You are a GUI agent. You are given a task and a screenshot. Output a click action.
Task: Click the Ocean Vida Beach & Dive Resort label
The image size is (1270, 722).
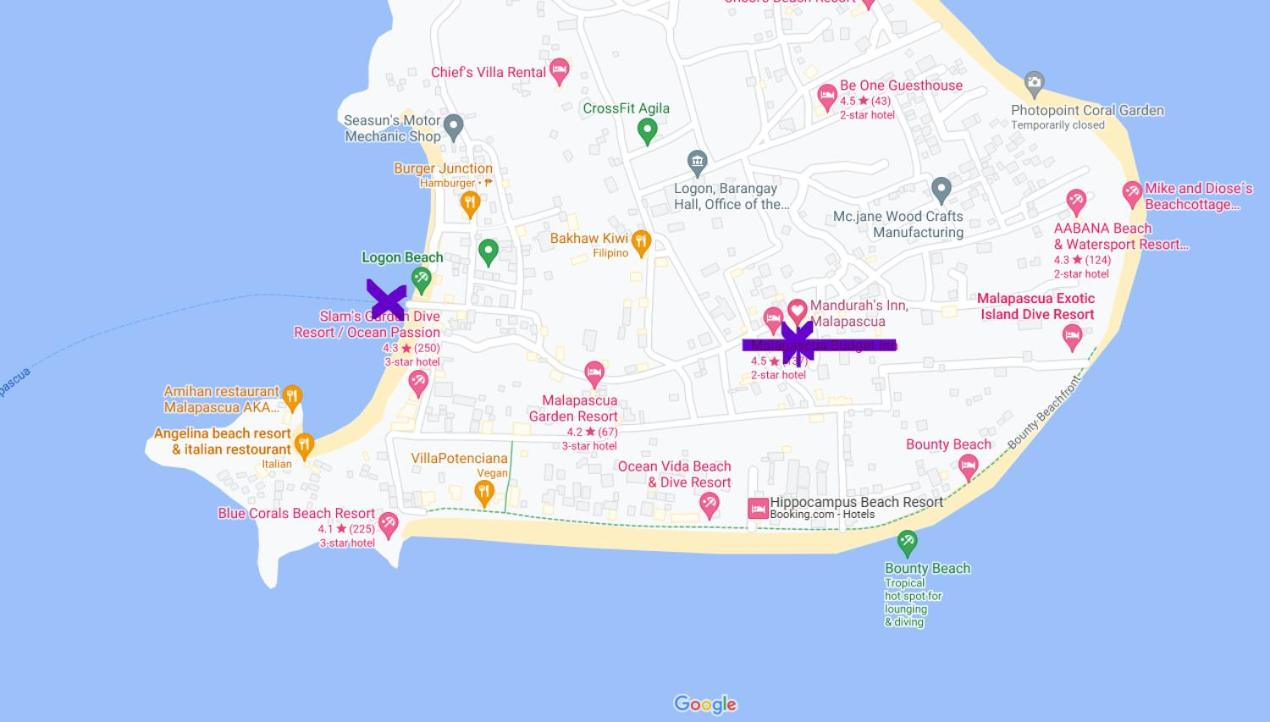tap(674, 474)
